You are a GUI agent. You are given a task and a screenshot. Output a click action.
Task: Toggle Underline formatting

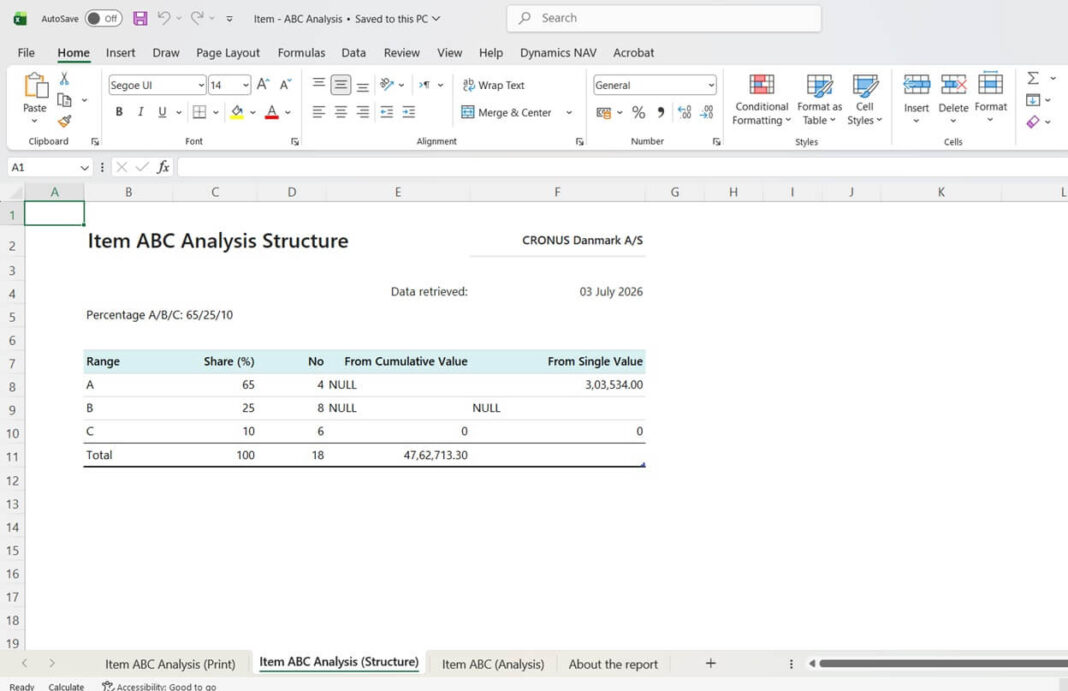tap(162, 112)
